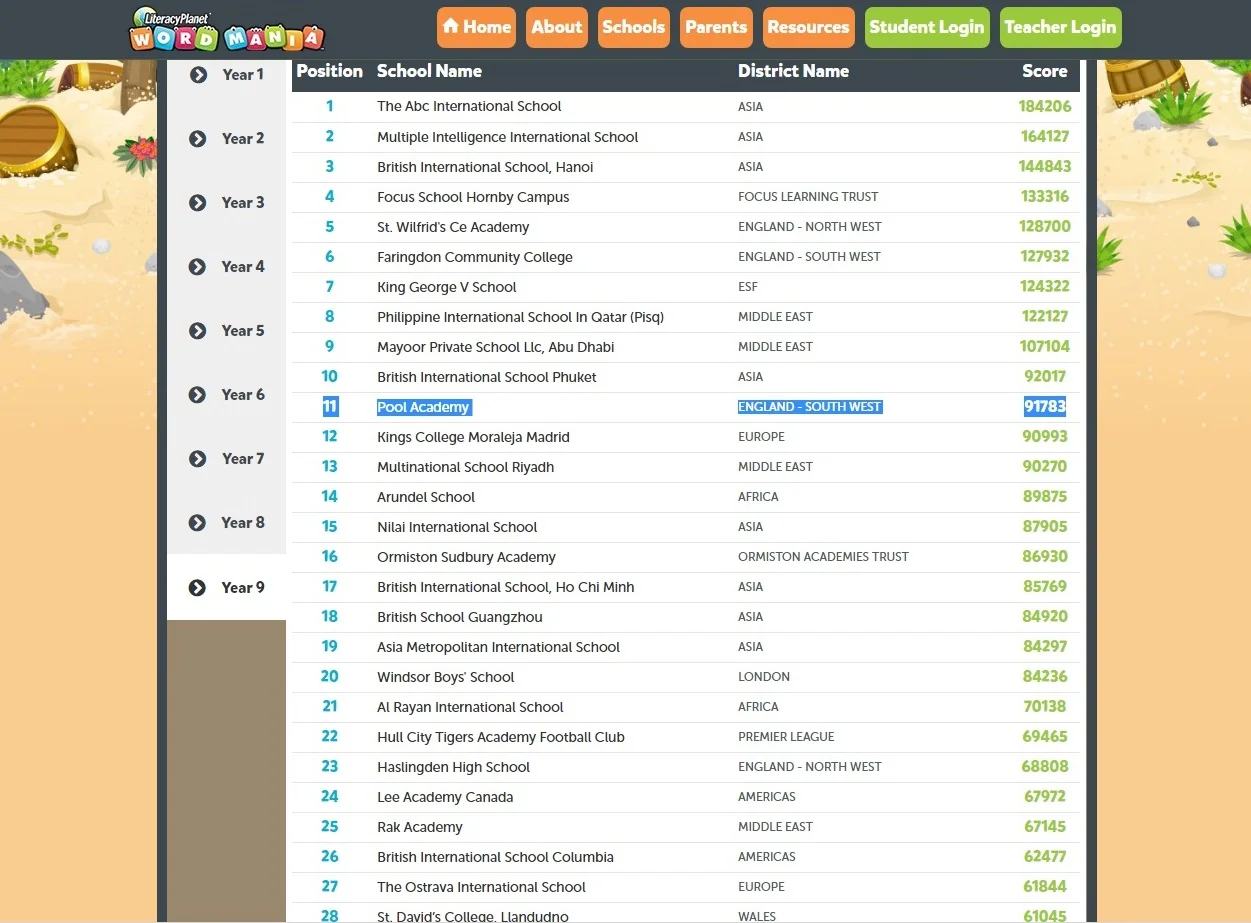Image resolution: width=1251 pixels, height=923 pixels.
Task: Click British School Guangzhou
Action: click(460, 617)
